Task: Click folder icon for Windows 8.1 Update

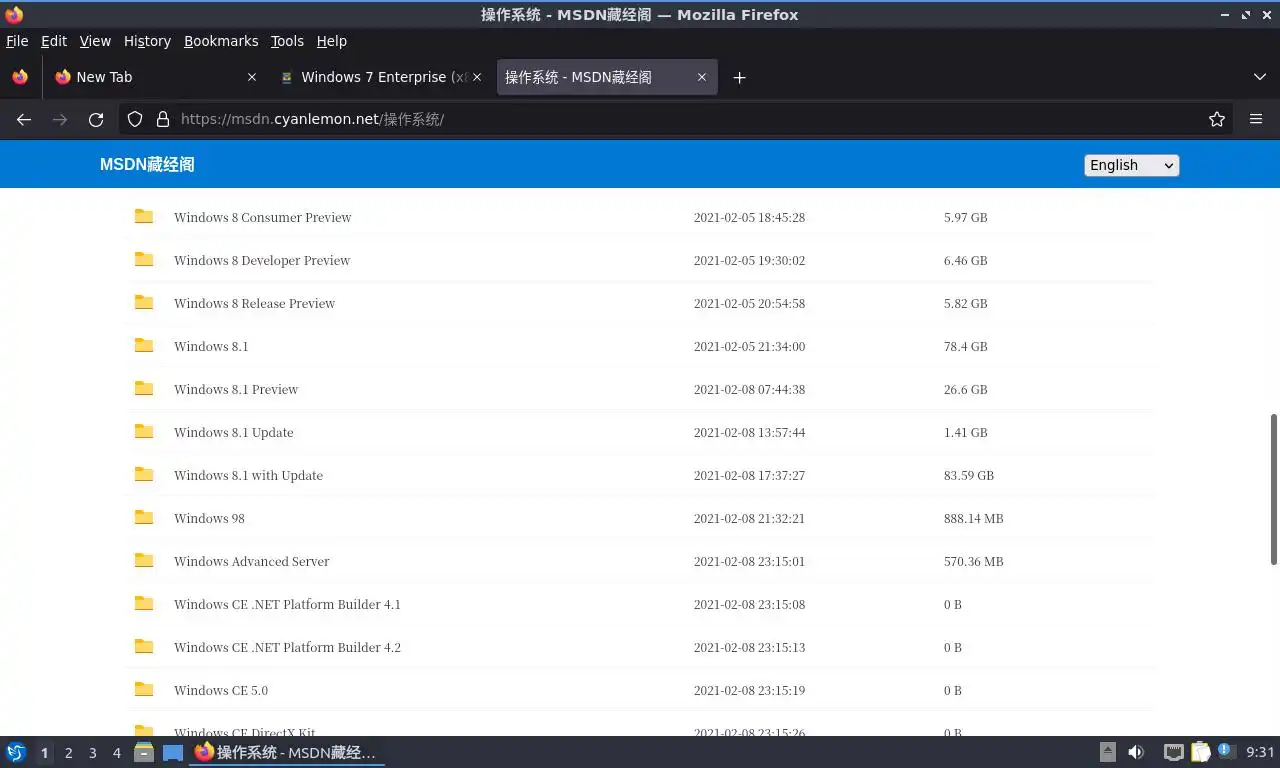Action: [144, 431]
